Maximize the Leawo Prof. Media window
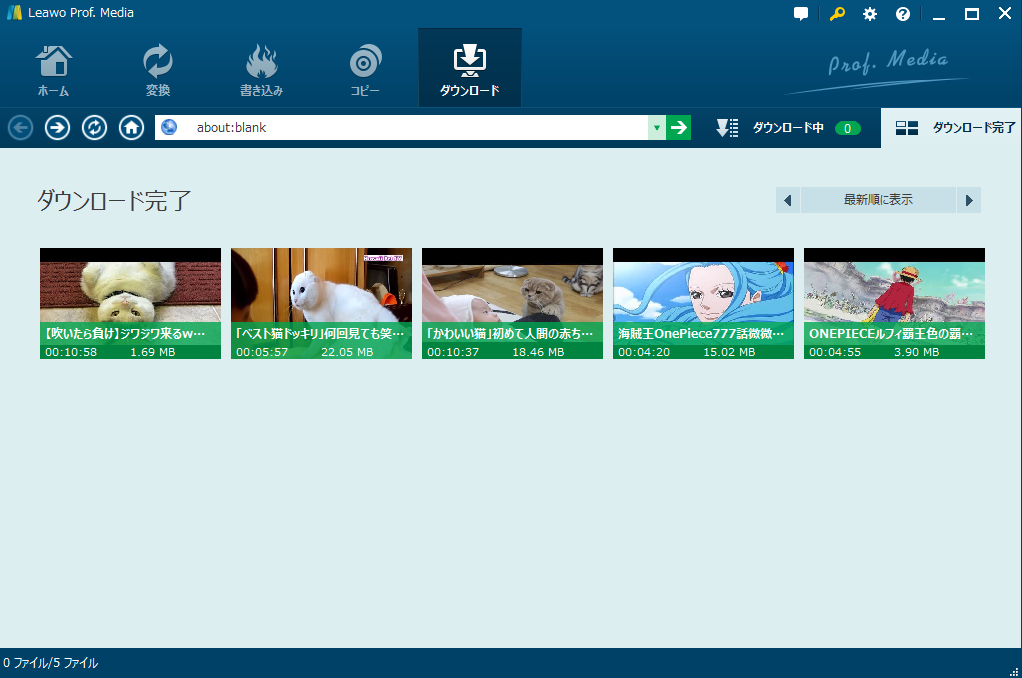 pos(972,14)
